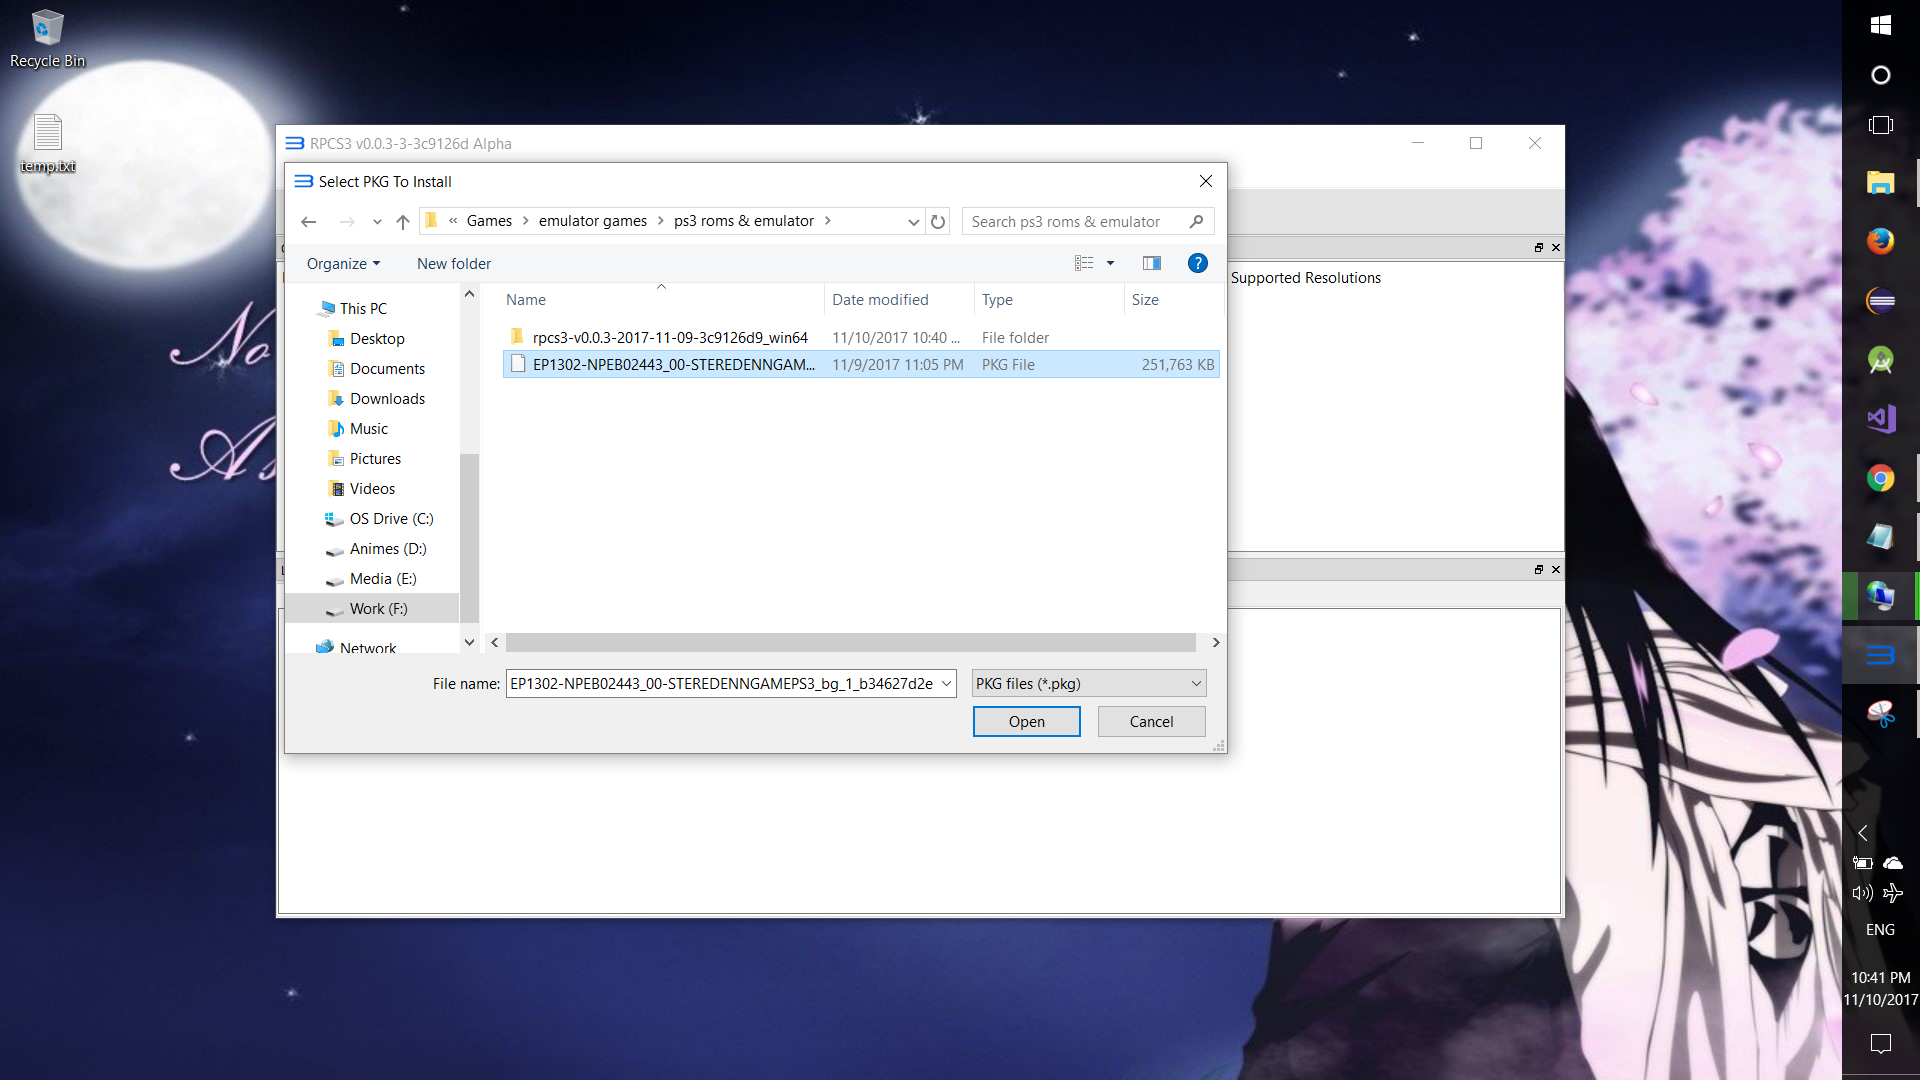Image resolution: width=1920 pixels, height=1080 pixels.
Task: Open Visual Studio from the taskbar
Action: [1880, 419]
